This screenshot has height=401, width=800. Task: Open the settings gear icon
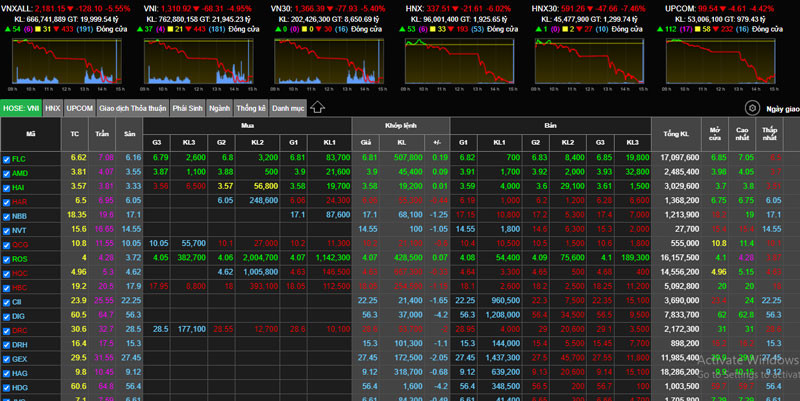tap(752, 108)
